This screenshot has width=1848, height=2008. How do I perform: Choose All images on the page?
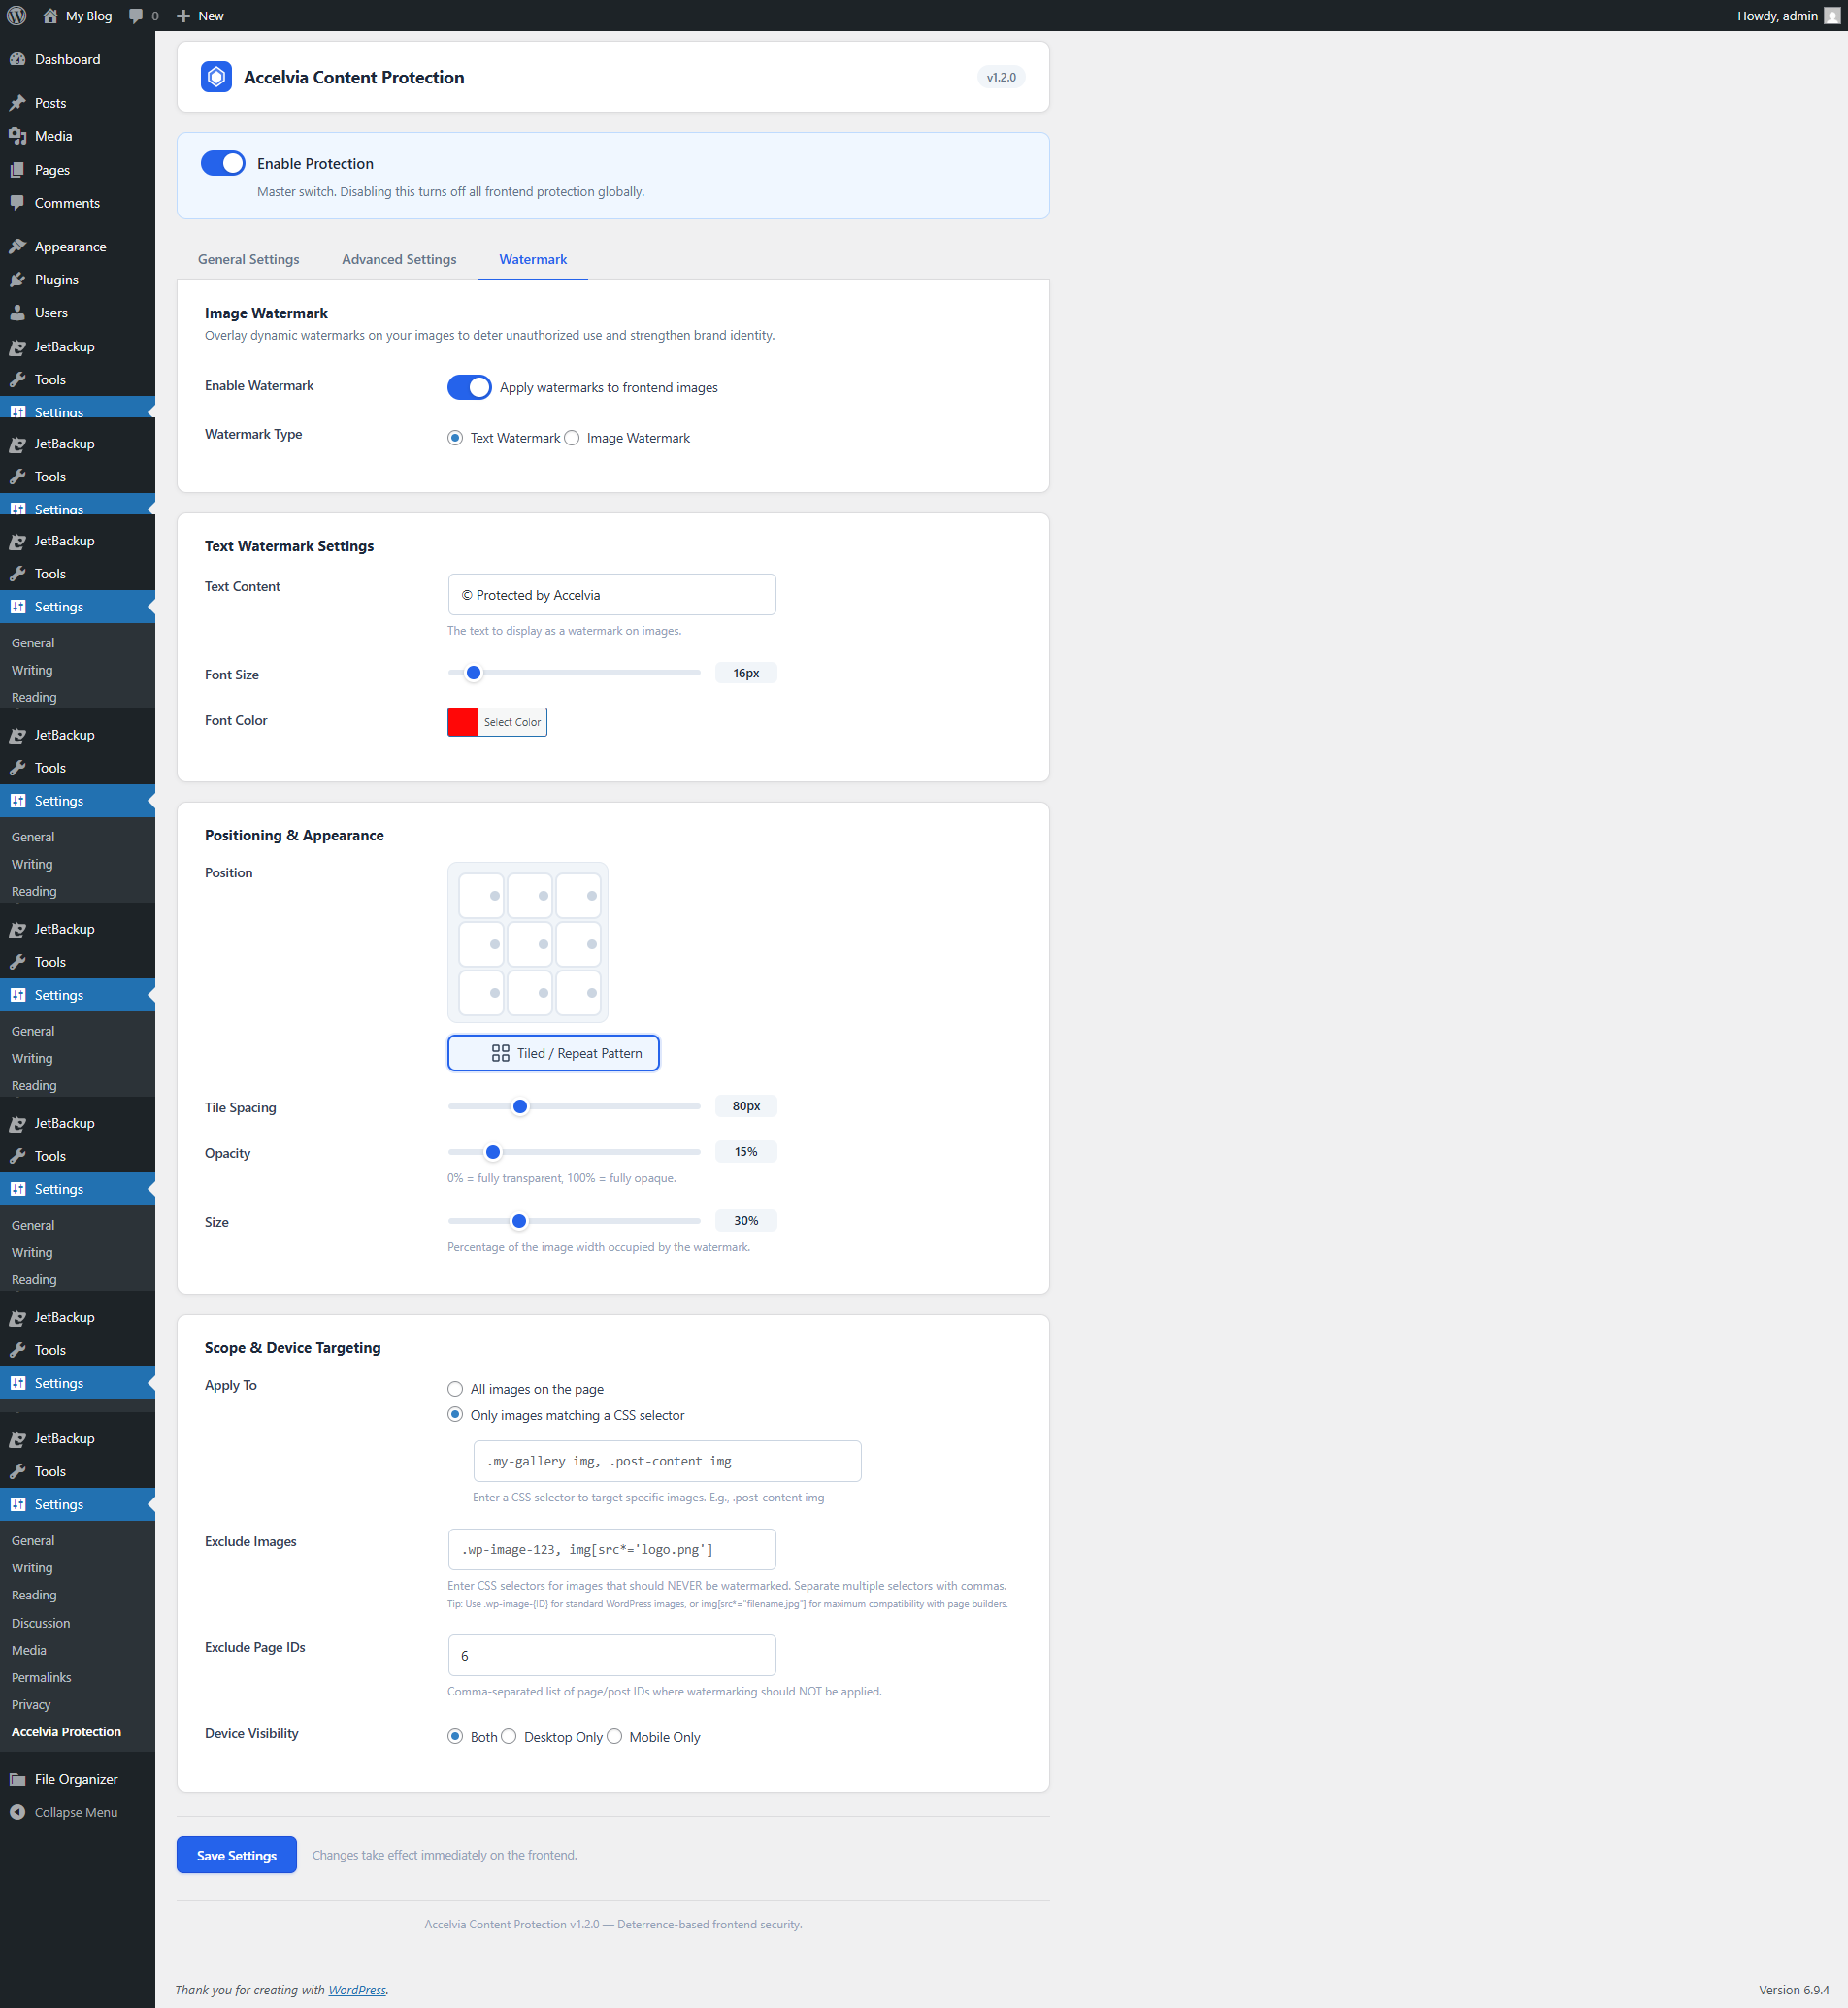[x=455, y=1389]
